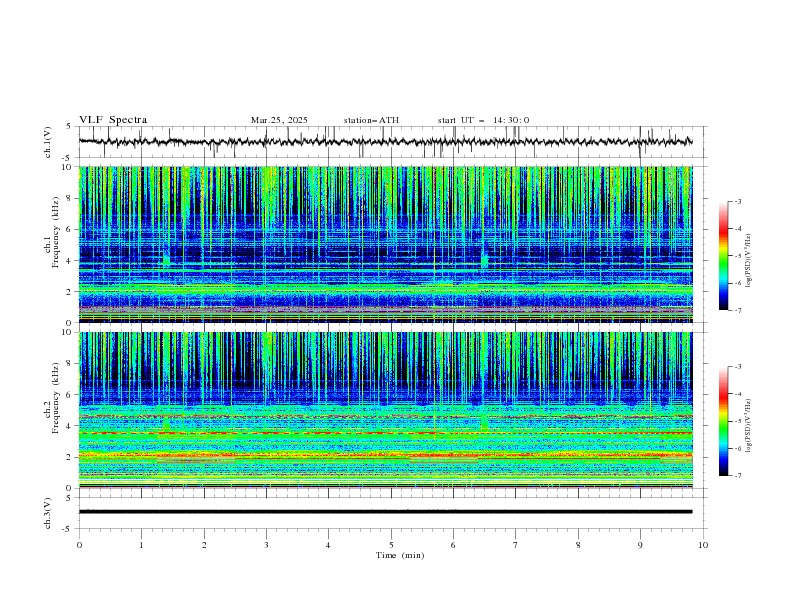
Task: Click the "VLF Spectra" title text
Action: [x=113, y=120]
